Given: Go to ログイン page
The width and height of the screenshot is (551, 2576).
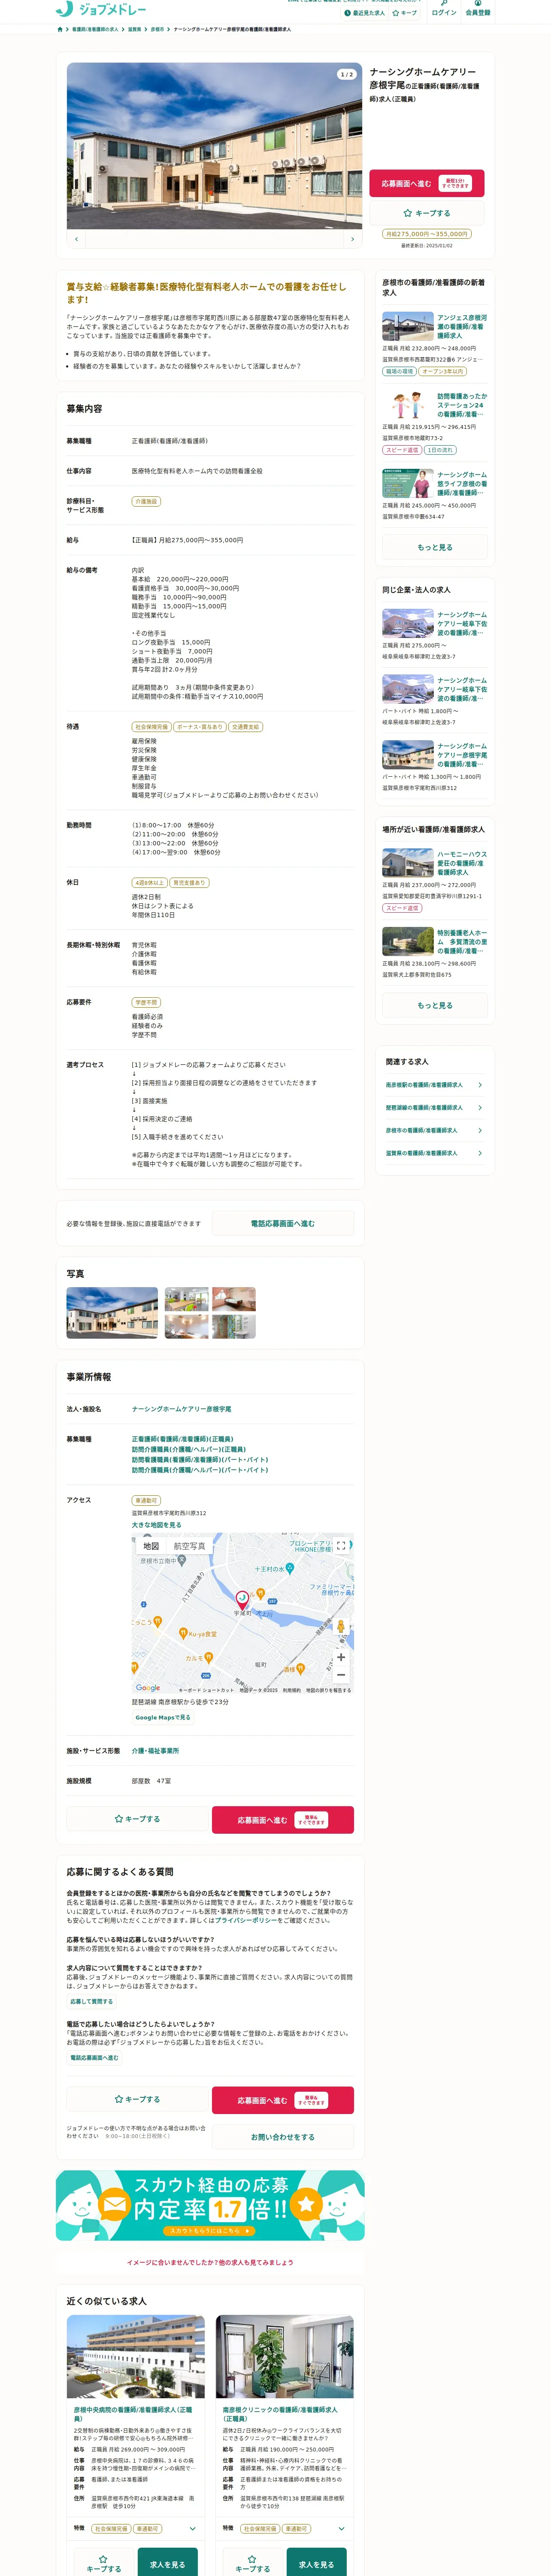Looking at the screenshot, I should pos(444,9).
